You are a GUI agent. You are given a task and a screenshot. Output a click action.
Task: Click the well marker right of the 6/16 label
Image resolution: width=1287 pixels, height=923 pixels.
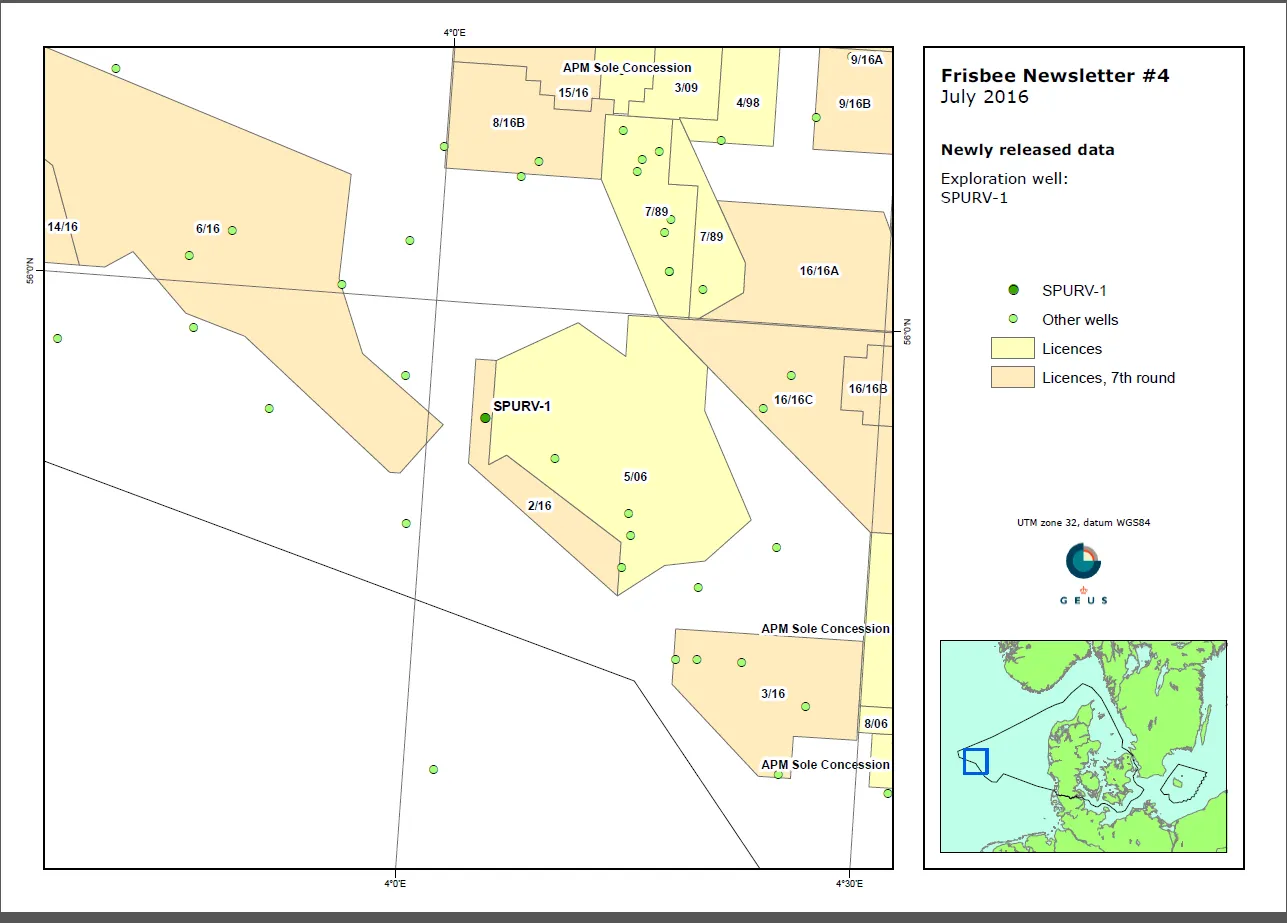(x=232, y=230)
